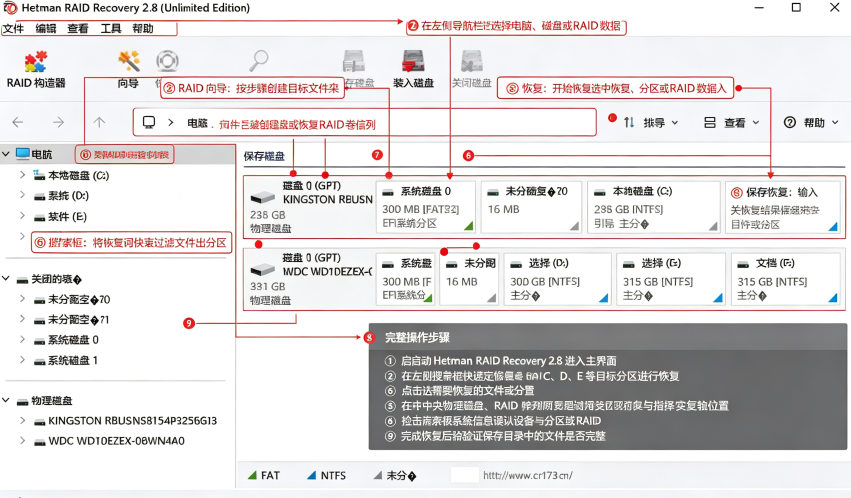Open the 帮助 menu in menu bar
Viewport: 851px width, 498px height.
[143, 28]
